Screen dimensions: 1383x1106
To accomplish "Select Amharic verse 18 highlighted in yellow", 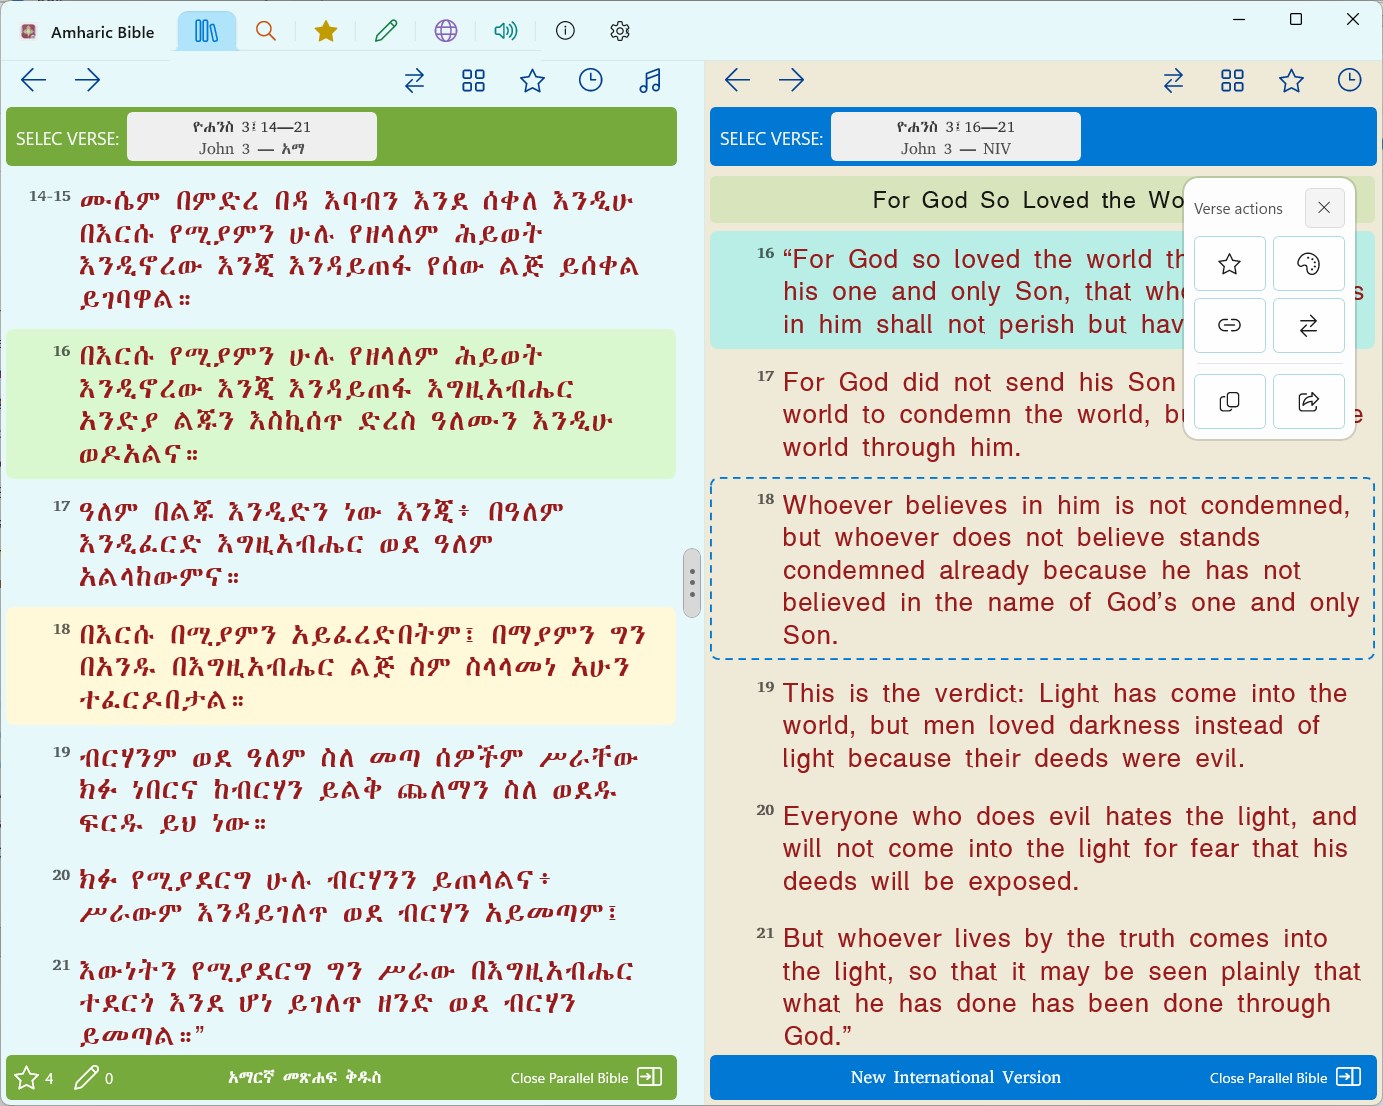I will pos(341,666).
